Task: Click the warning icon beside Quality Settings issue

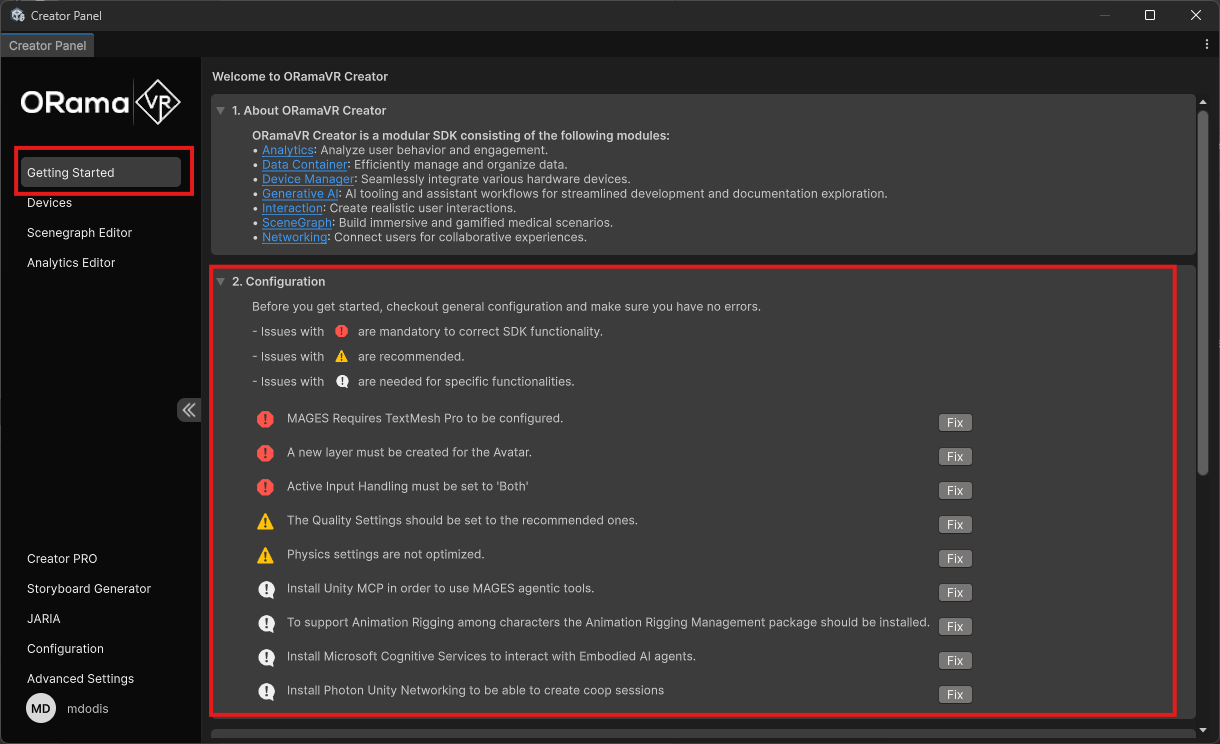Action: click(265, 521)
